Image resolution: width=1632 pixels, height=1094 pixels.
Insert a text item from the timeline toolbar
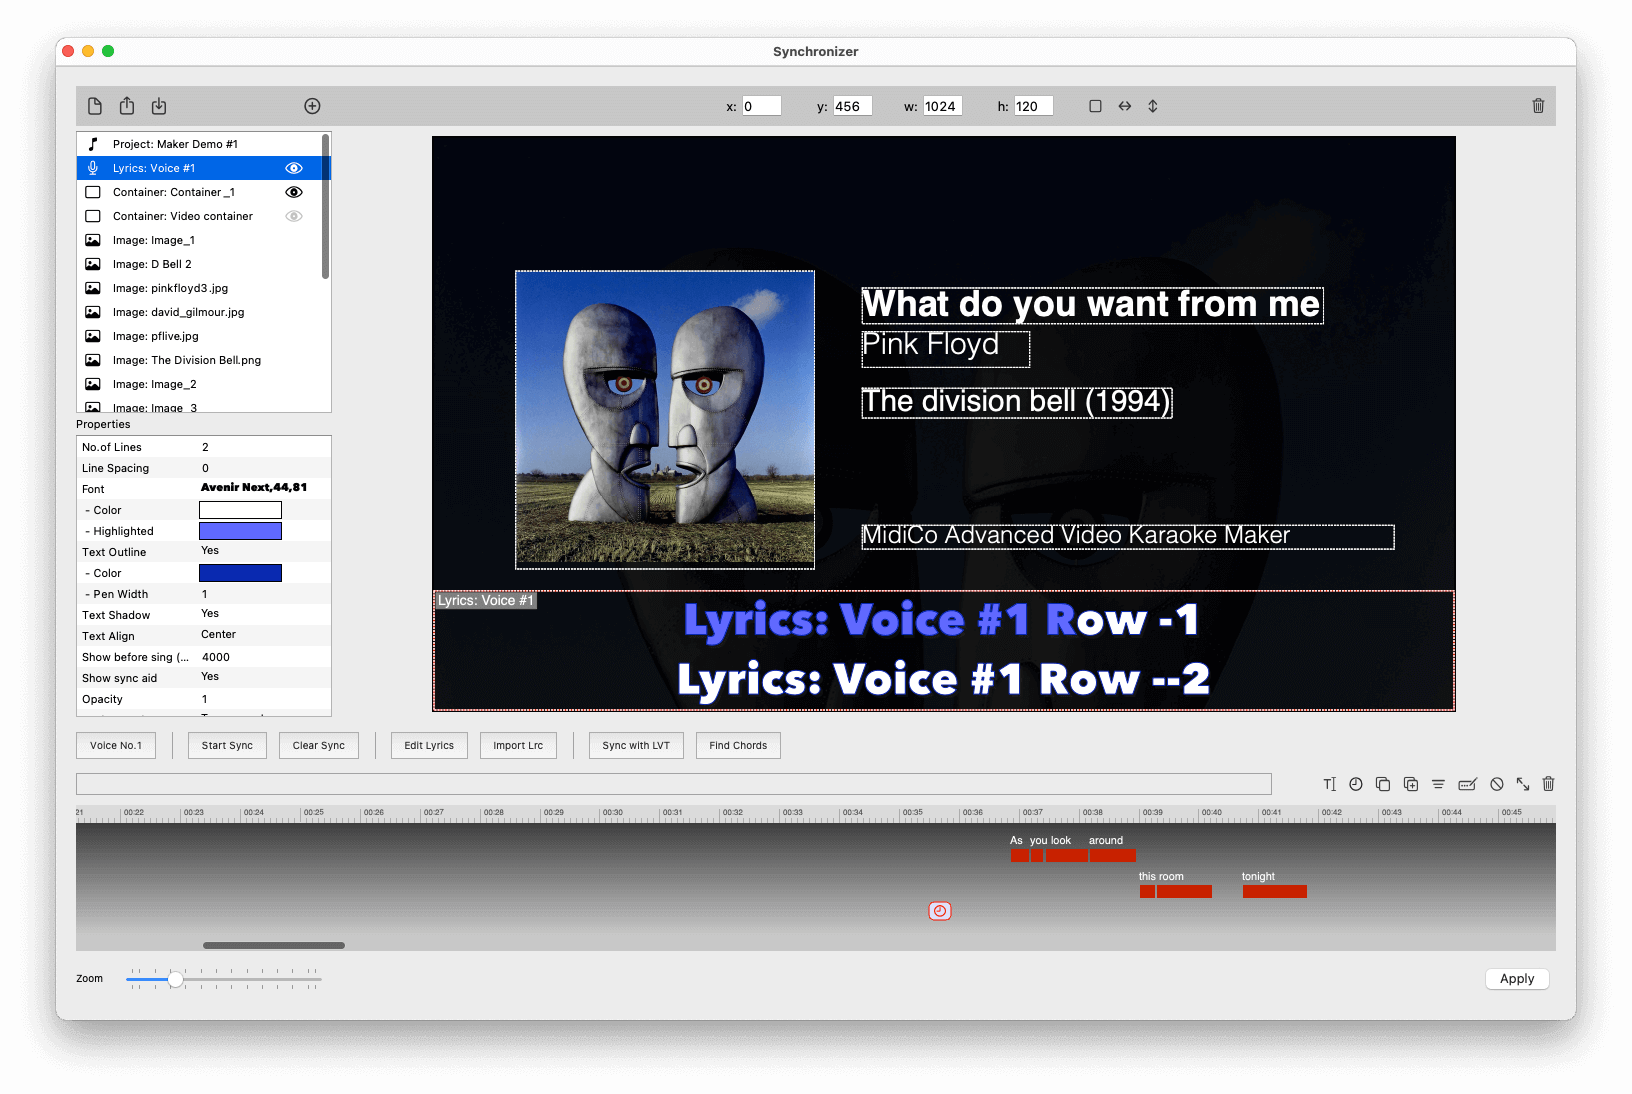(1329, 784)
